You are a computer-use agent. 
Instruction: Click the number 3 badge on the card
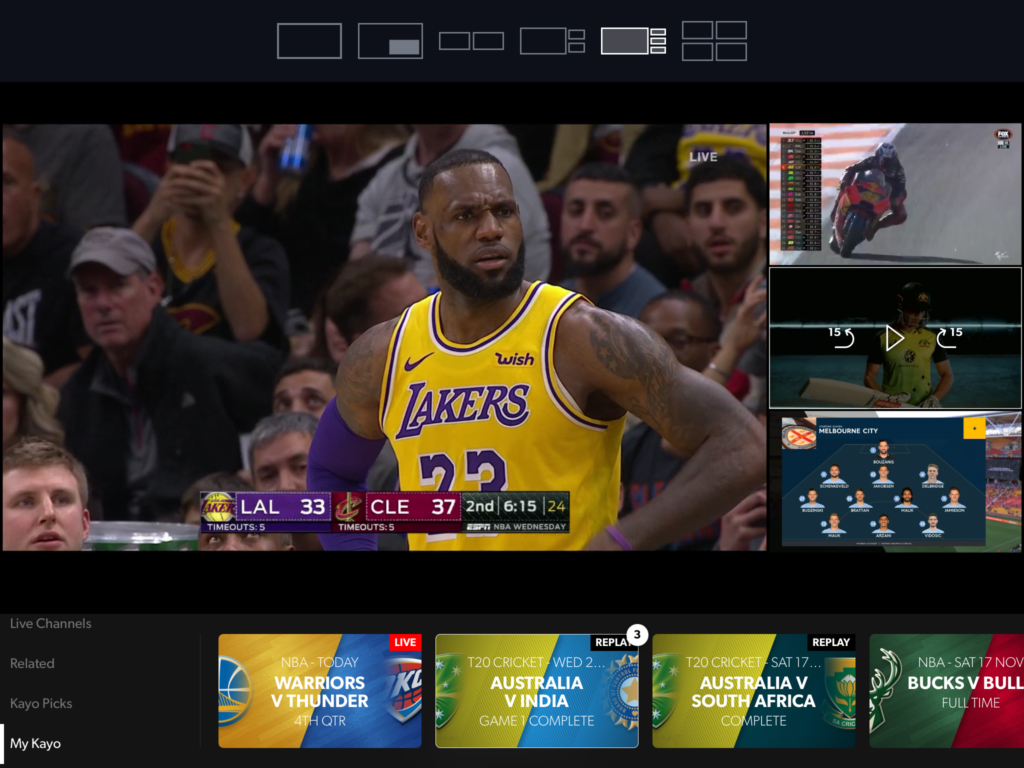(637, 634)
